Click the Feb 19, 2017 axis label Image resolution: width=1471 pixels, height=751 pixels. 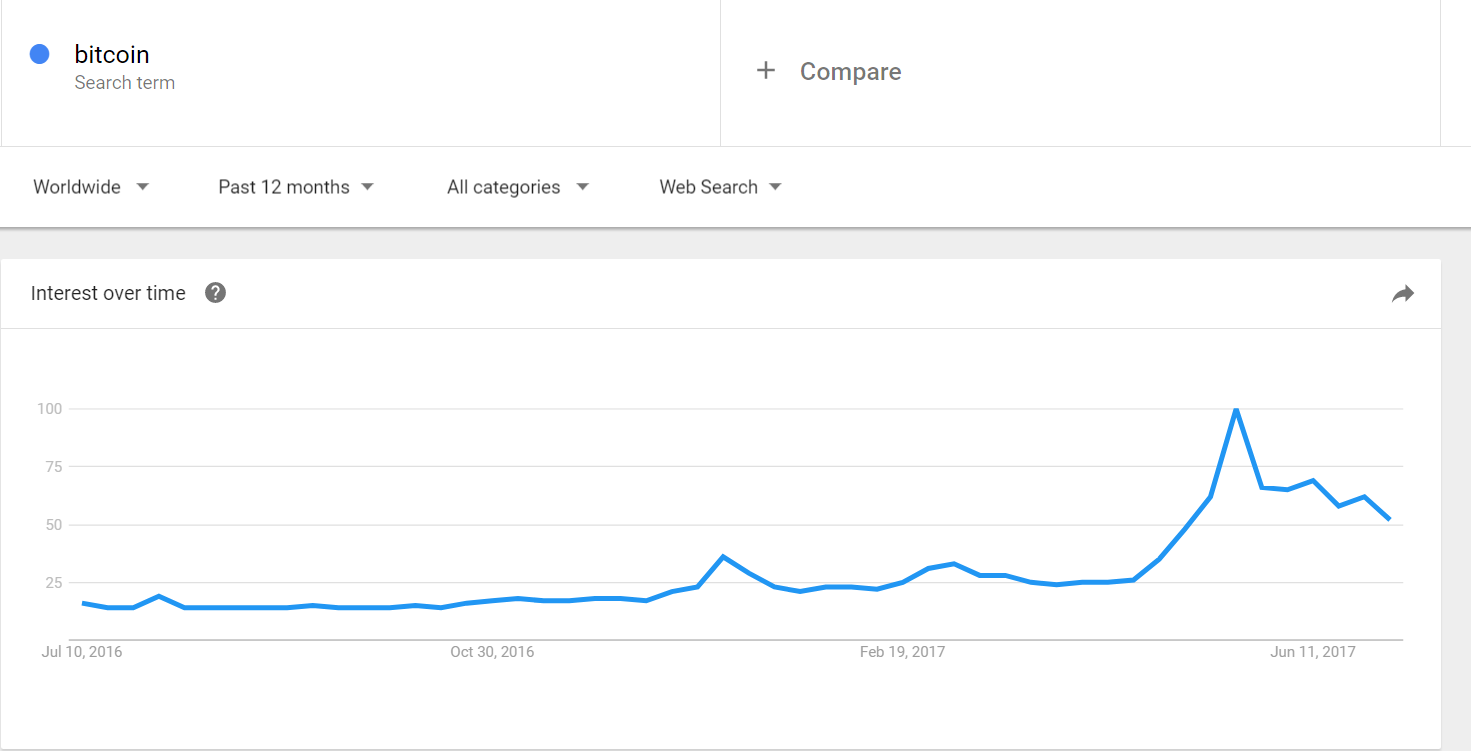pyautogui.click(x=902, y=652)
